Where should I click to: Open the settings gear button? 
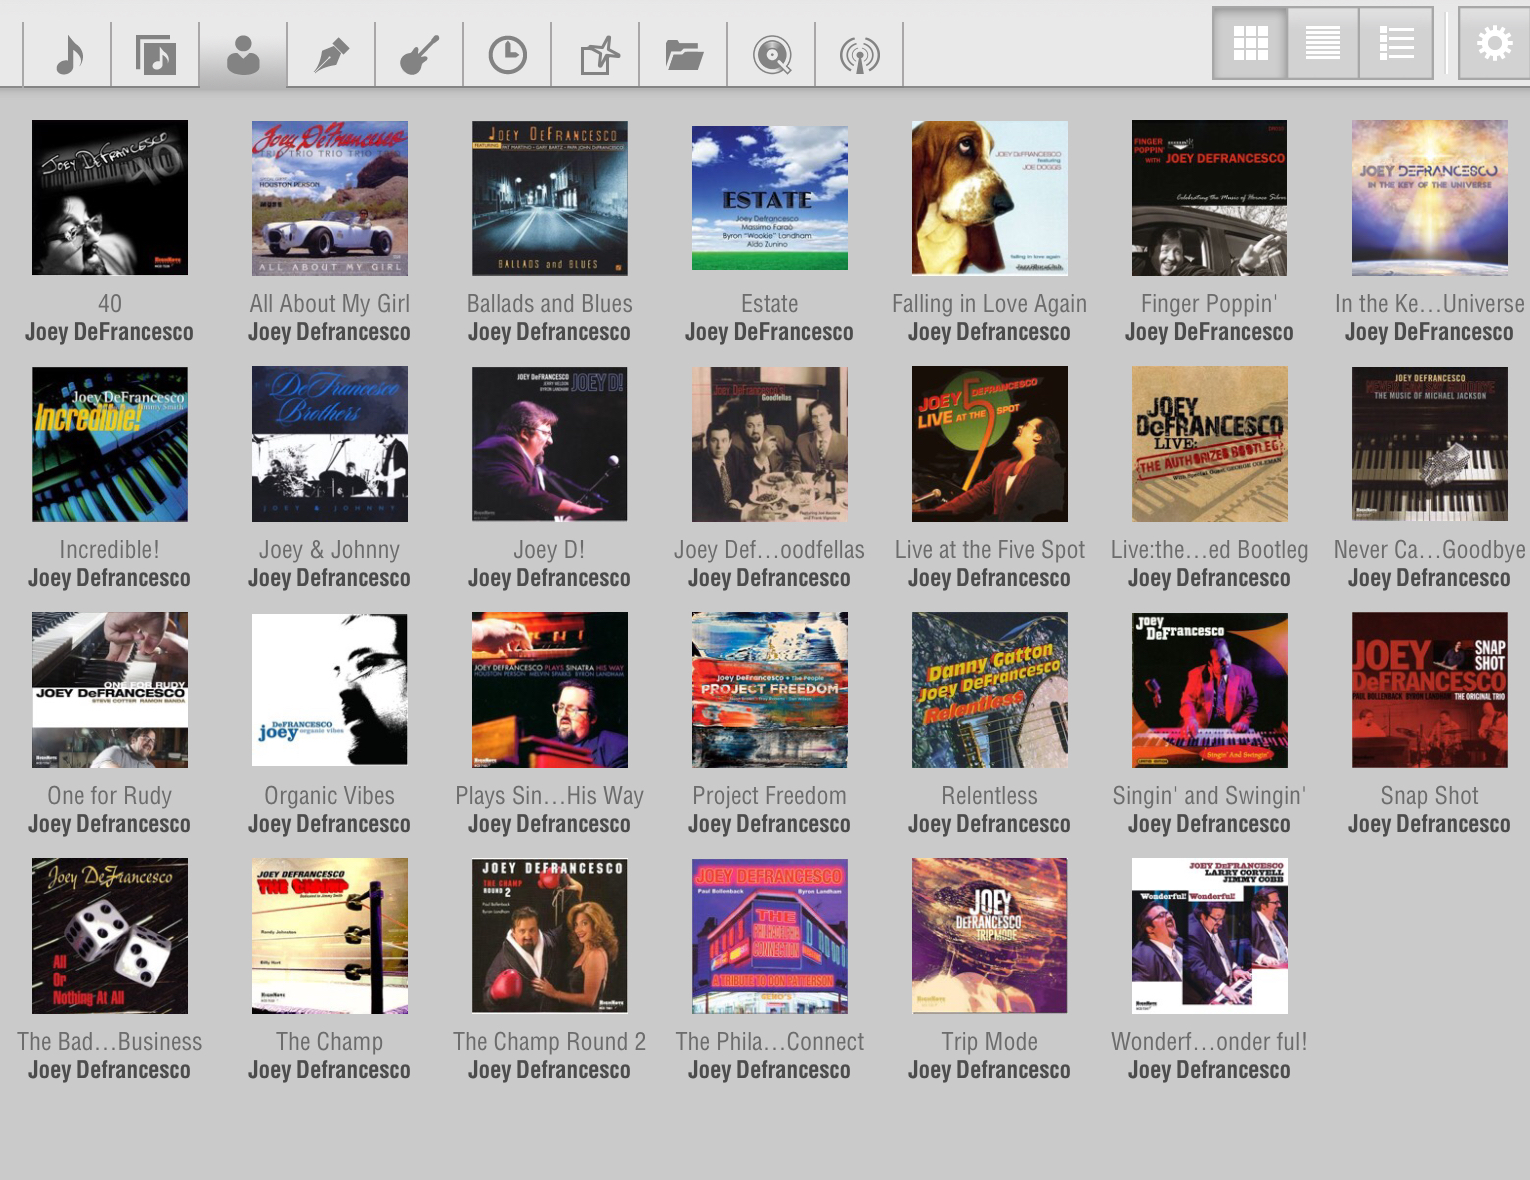(x=1494, y=43)
